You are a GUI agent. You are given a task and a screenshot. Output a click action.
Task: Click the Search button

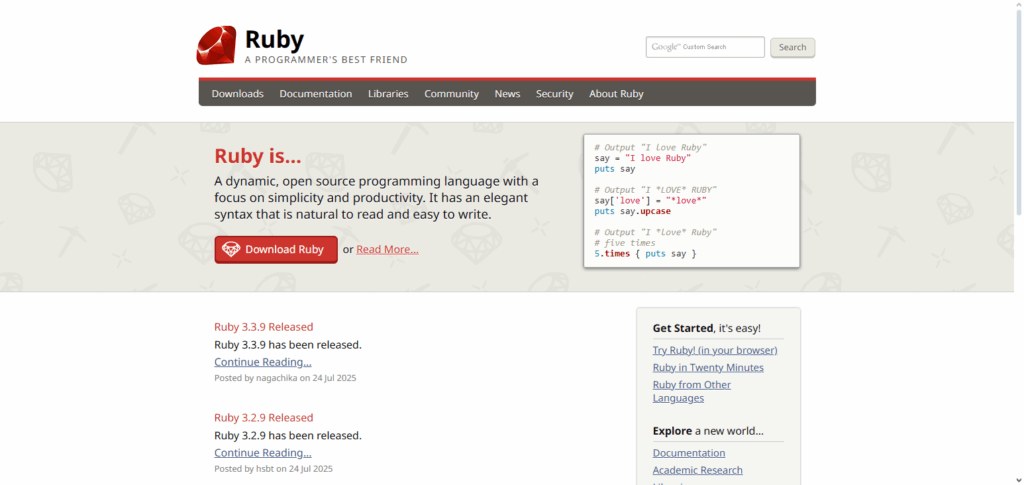pos(792,47)
